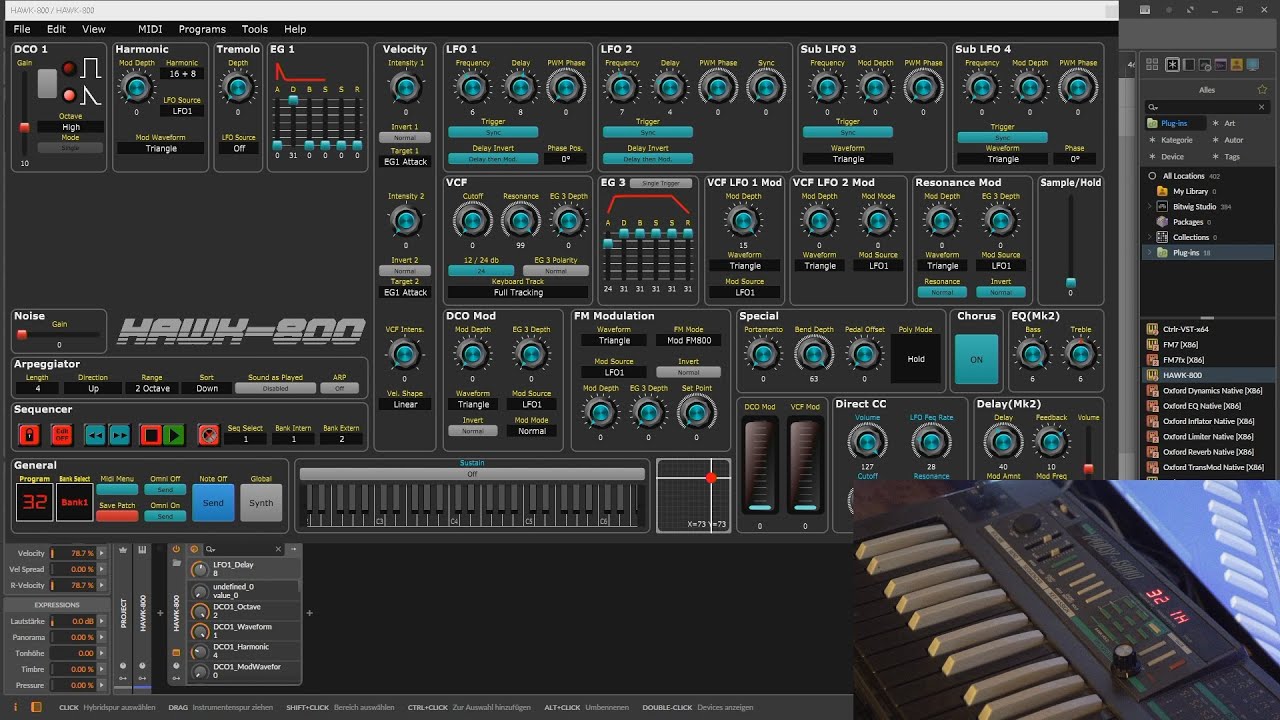
Task: Select the asterisk browser tab icon
Action: click(1172, 65)
